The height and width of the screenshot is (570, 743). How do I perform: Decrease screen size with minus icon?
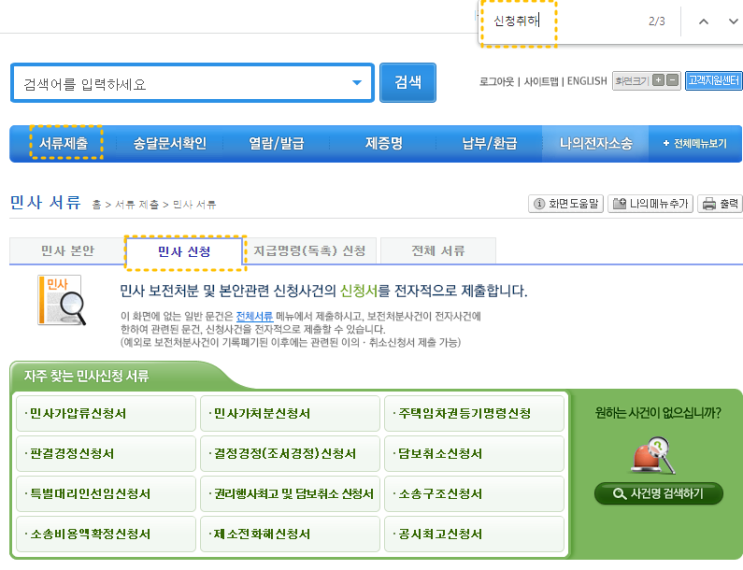[x=672, y=80]
